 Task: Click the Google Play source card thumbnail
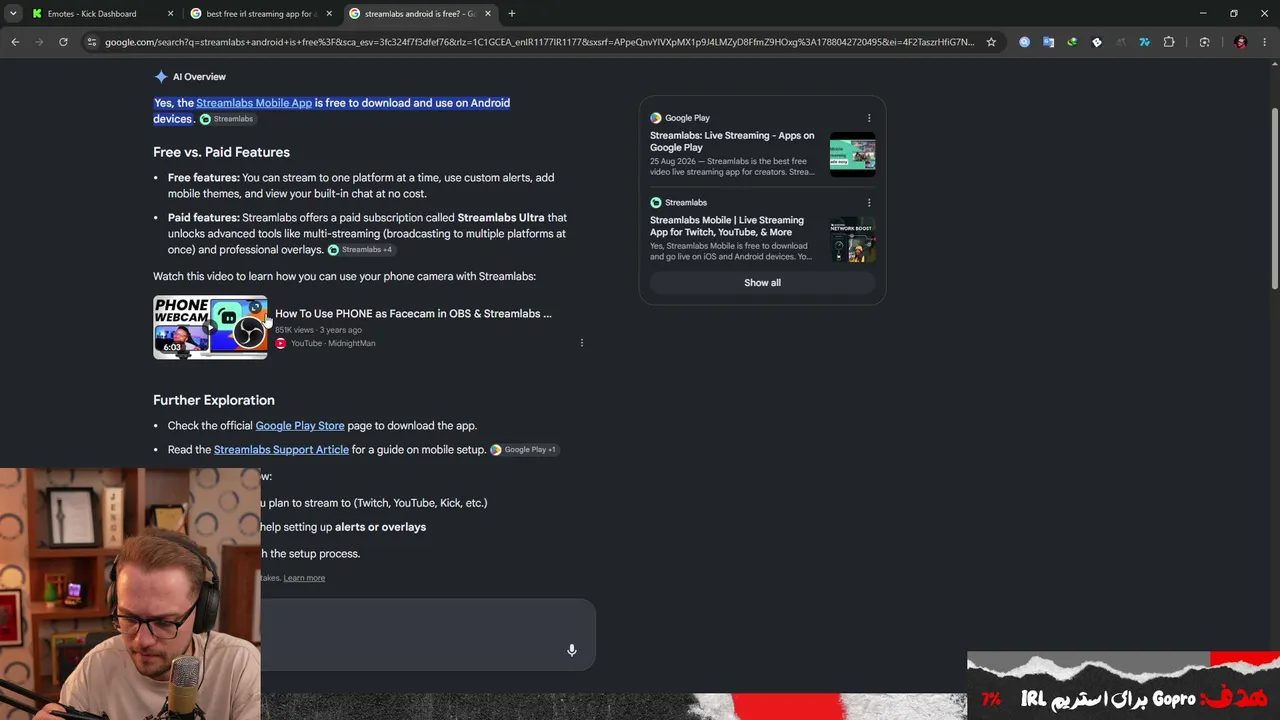tap(852, 154)
